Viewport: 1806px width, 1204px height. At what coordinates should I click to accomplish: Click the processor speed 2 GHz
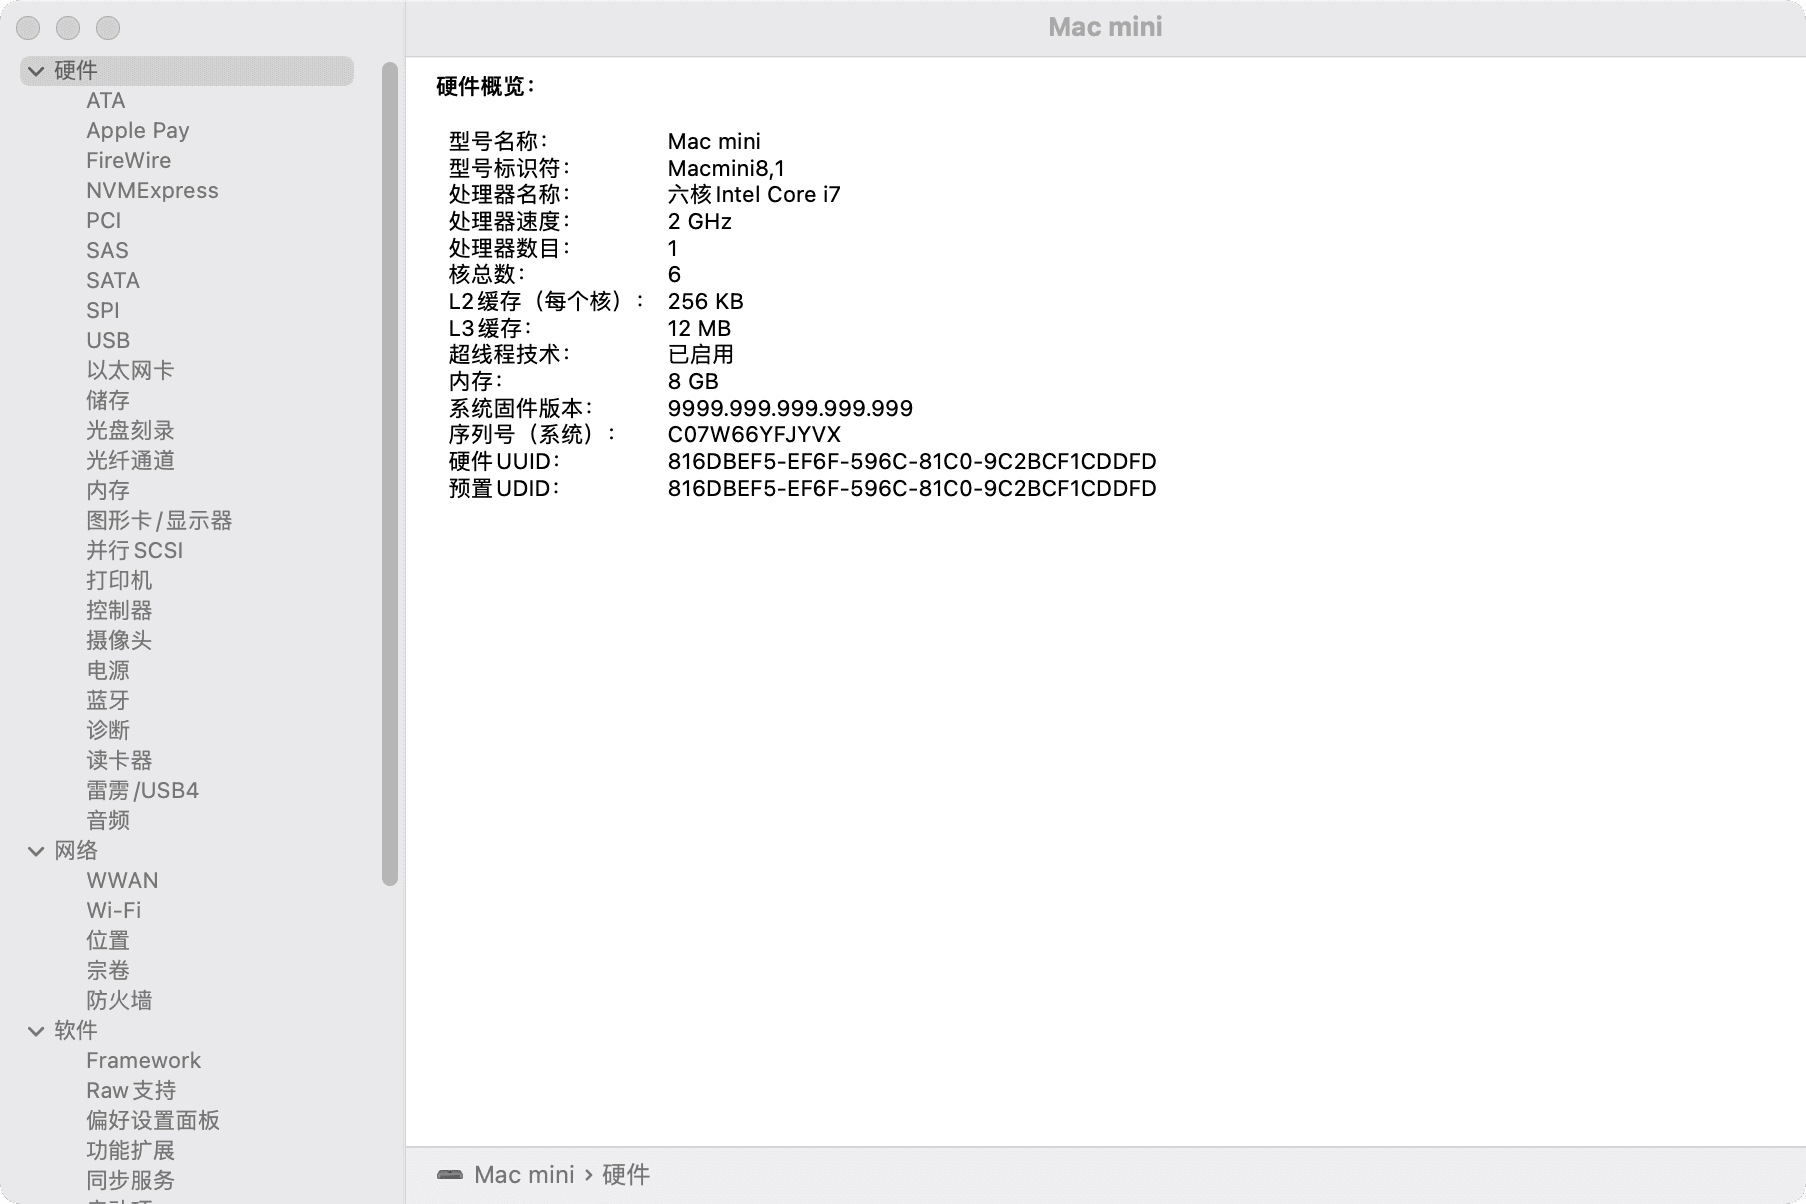click(x=700, y=222)
